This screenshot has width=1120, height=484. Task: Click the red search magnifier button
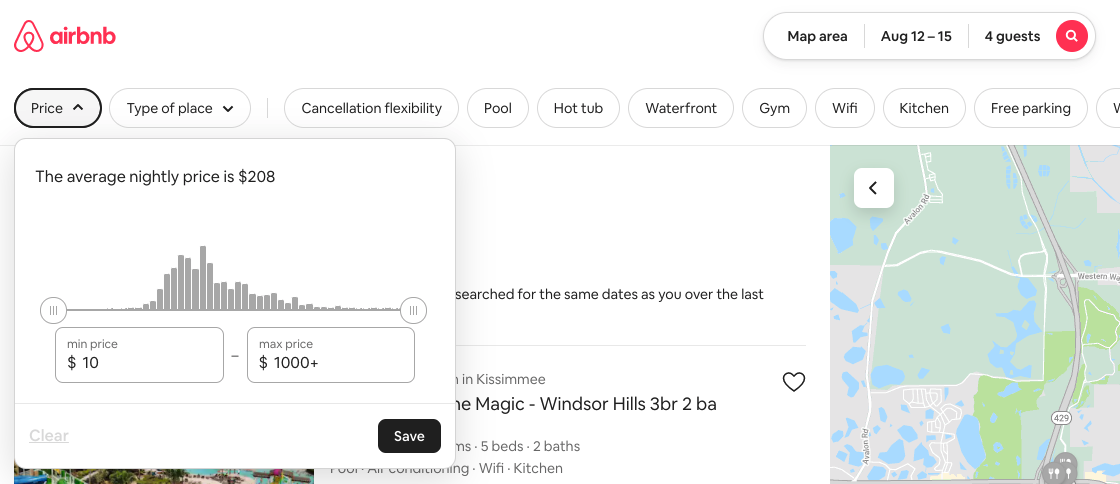pos(1071,37)
